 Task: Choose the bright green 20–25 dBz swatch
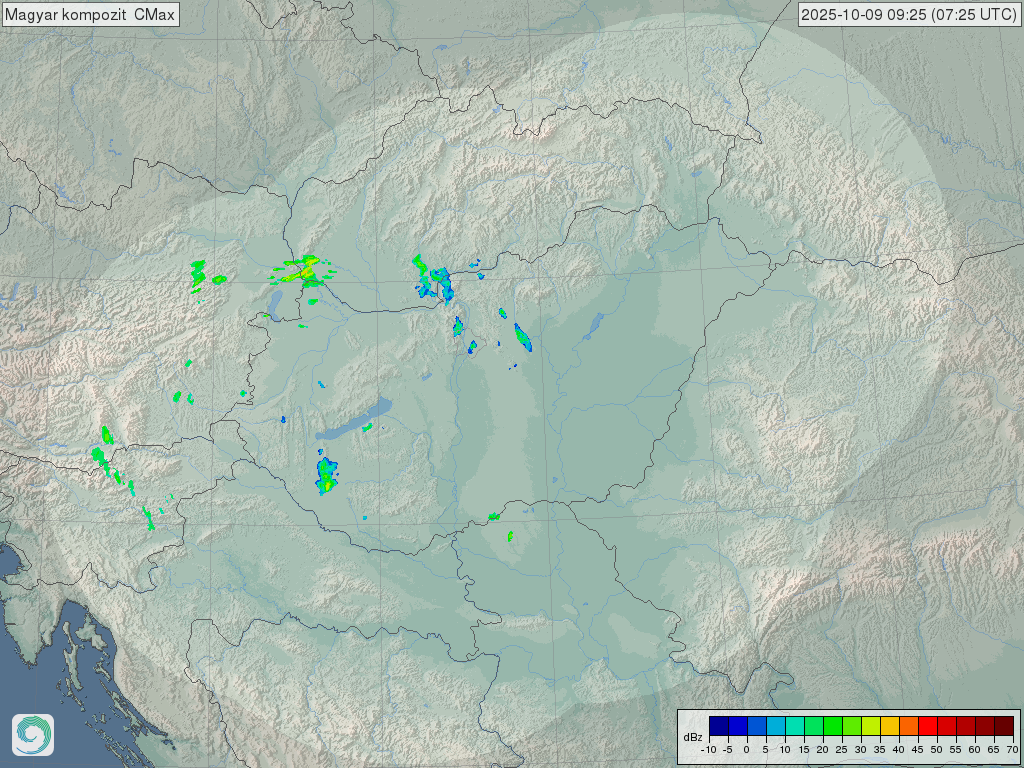pos(833,726)
